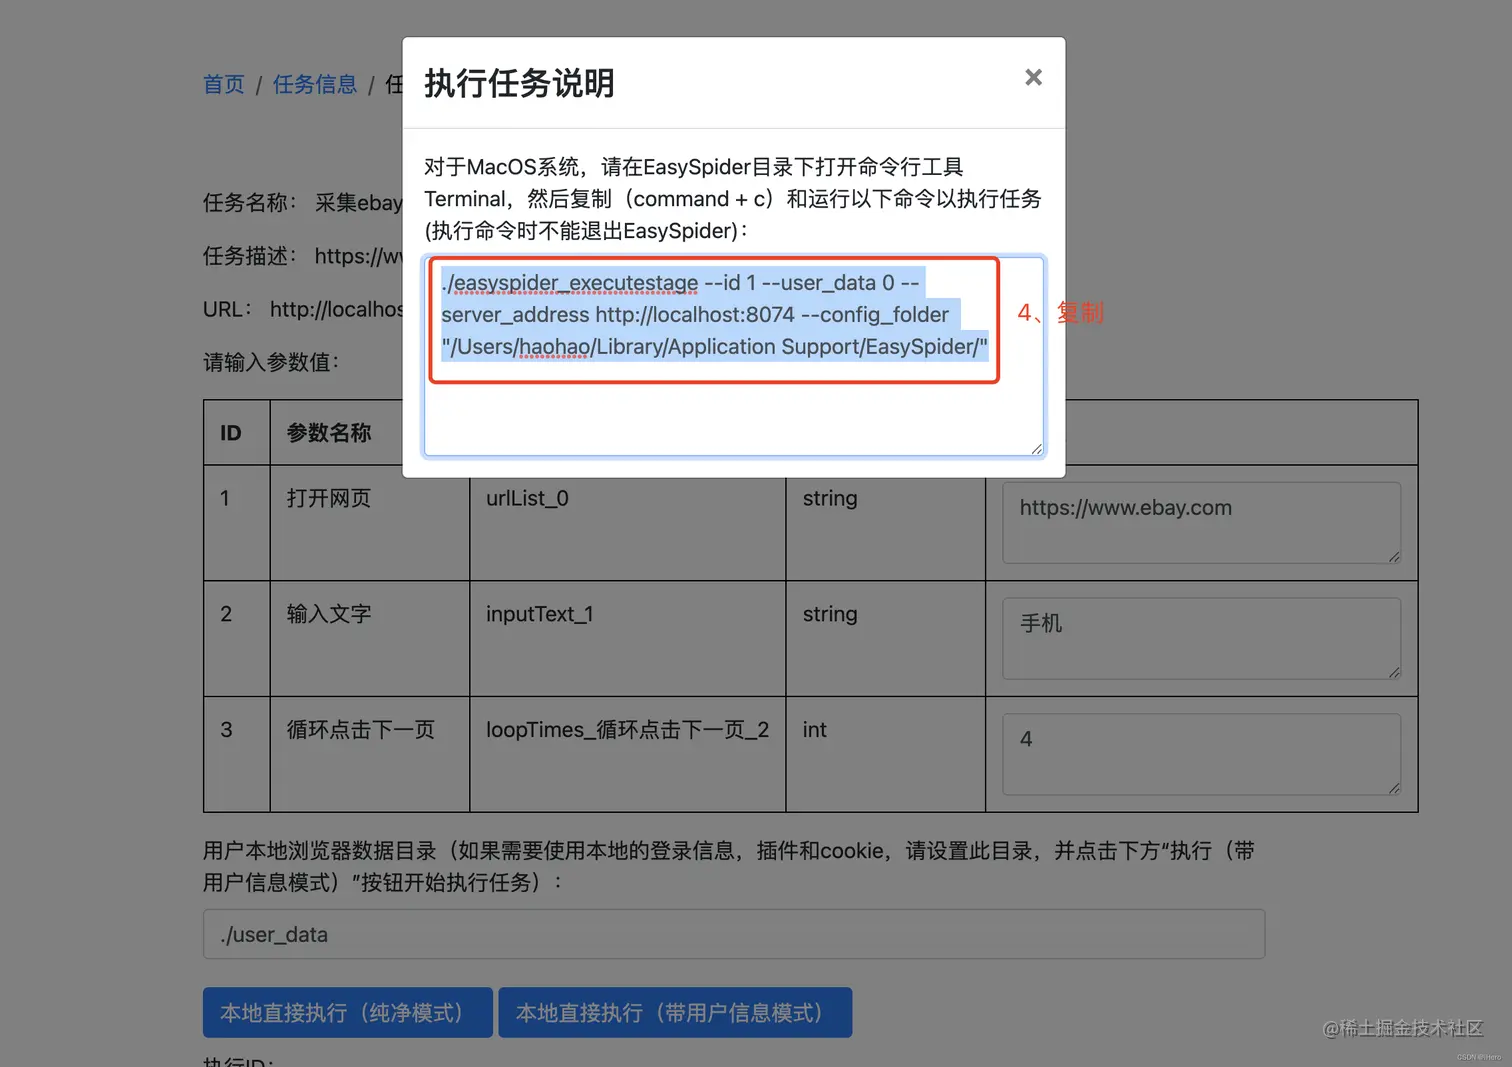Click the resize grip of the command textarea
The image size is (1512, 1067).
coord(1037,450)
